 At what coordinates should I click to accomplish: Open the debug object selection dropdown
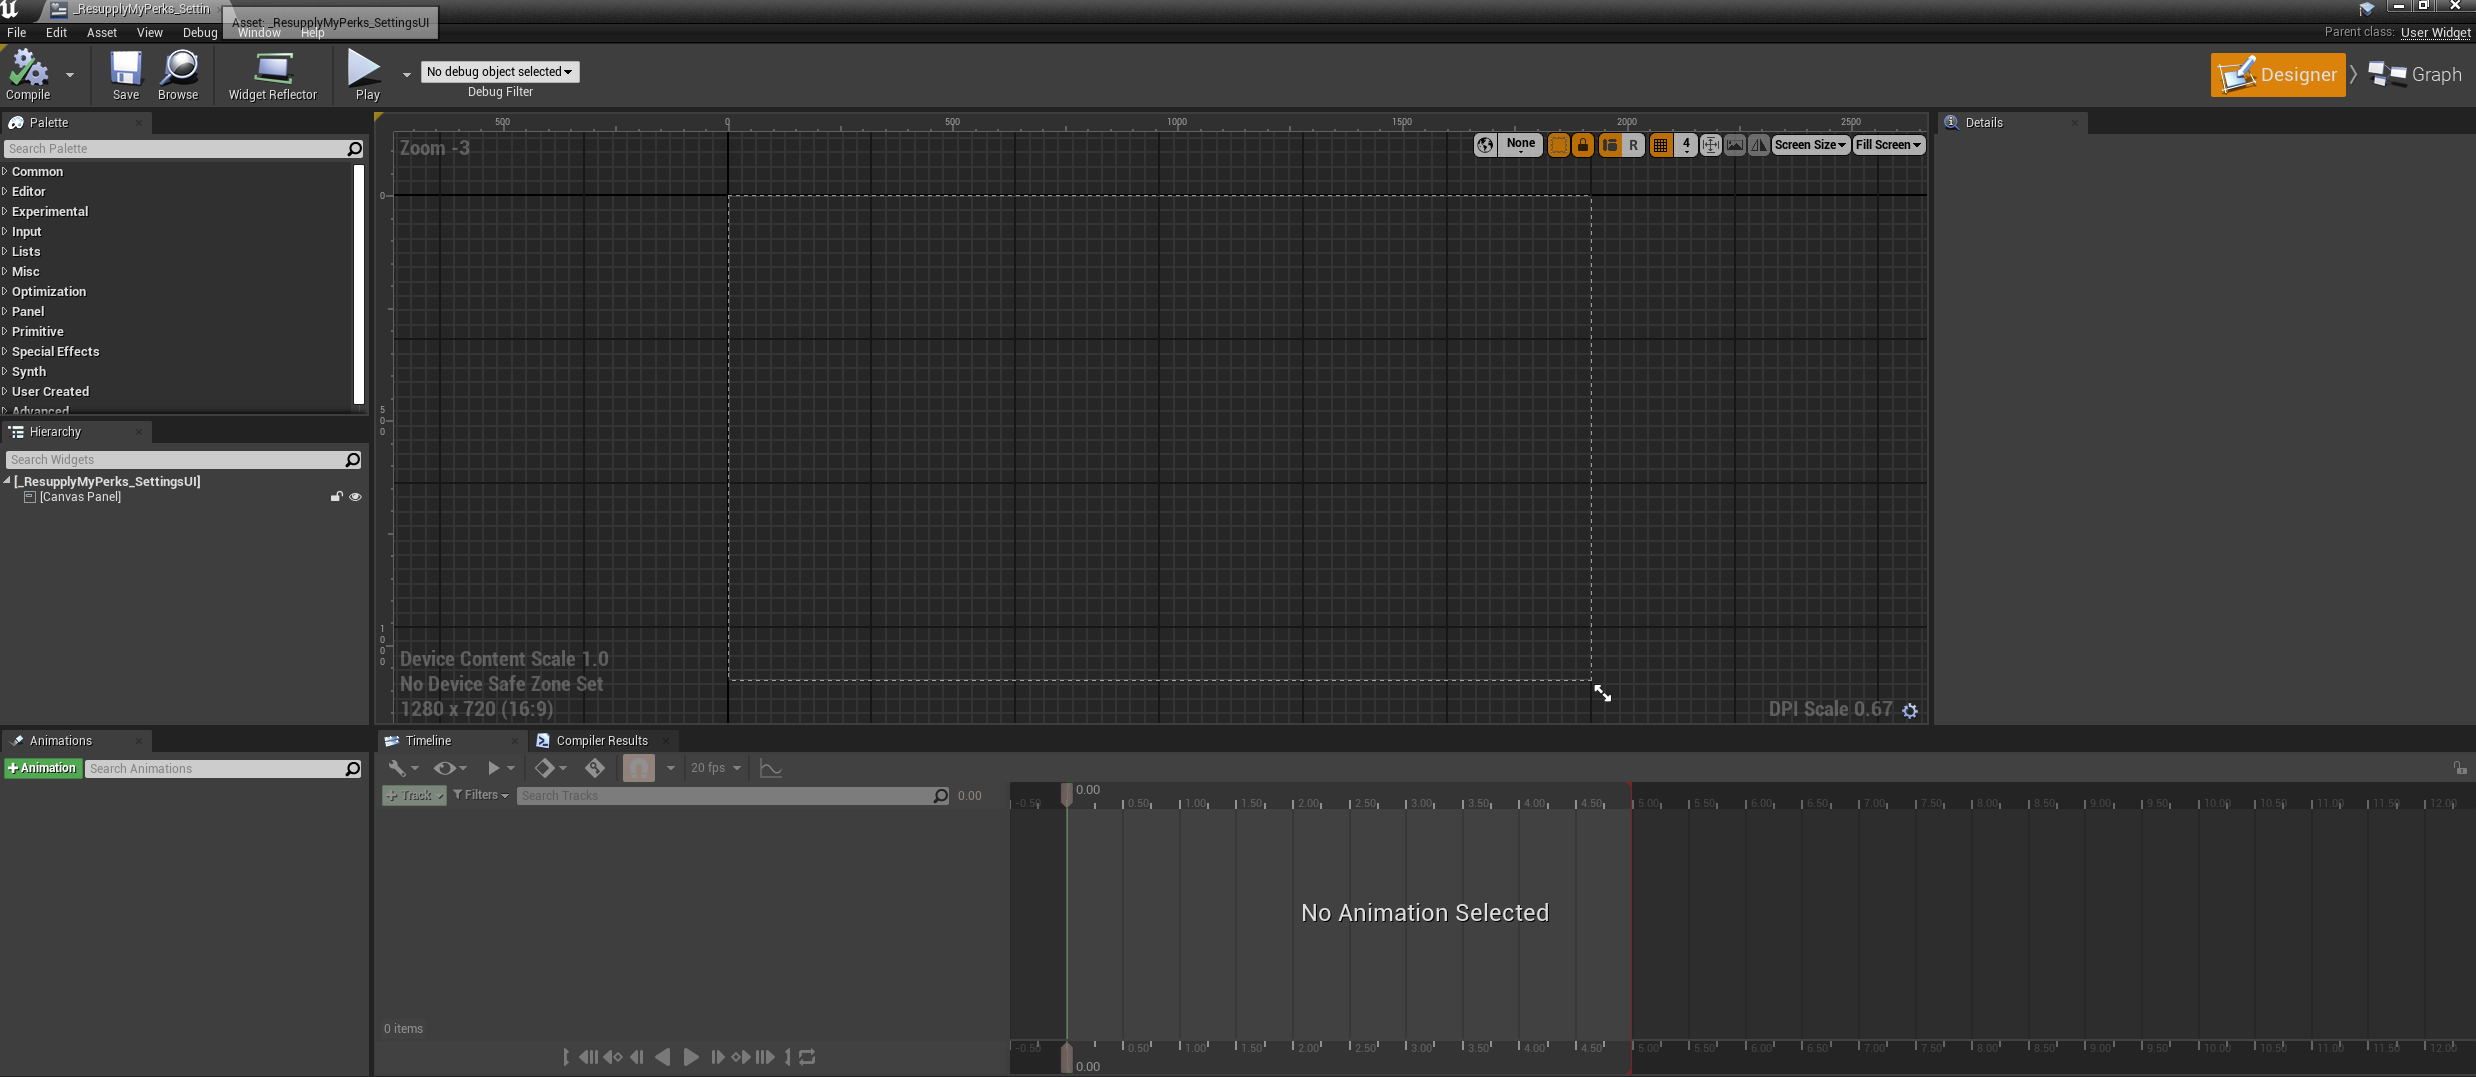click(500, 72)
